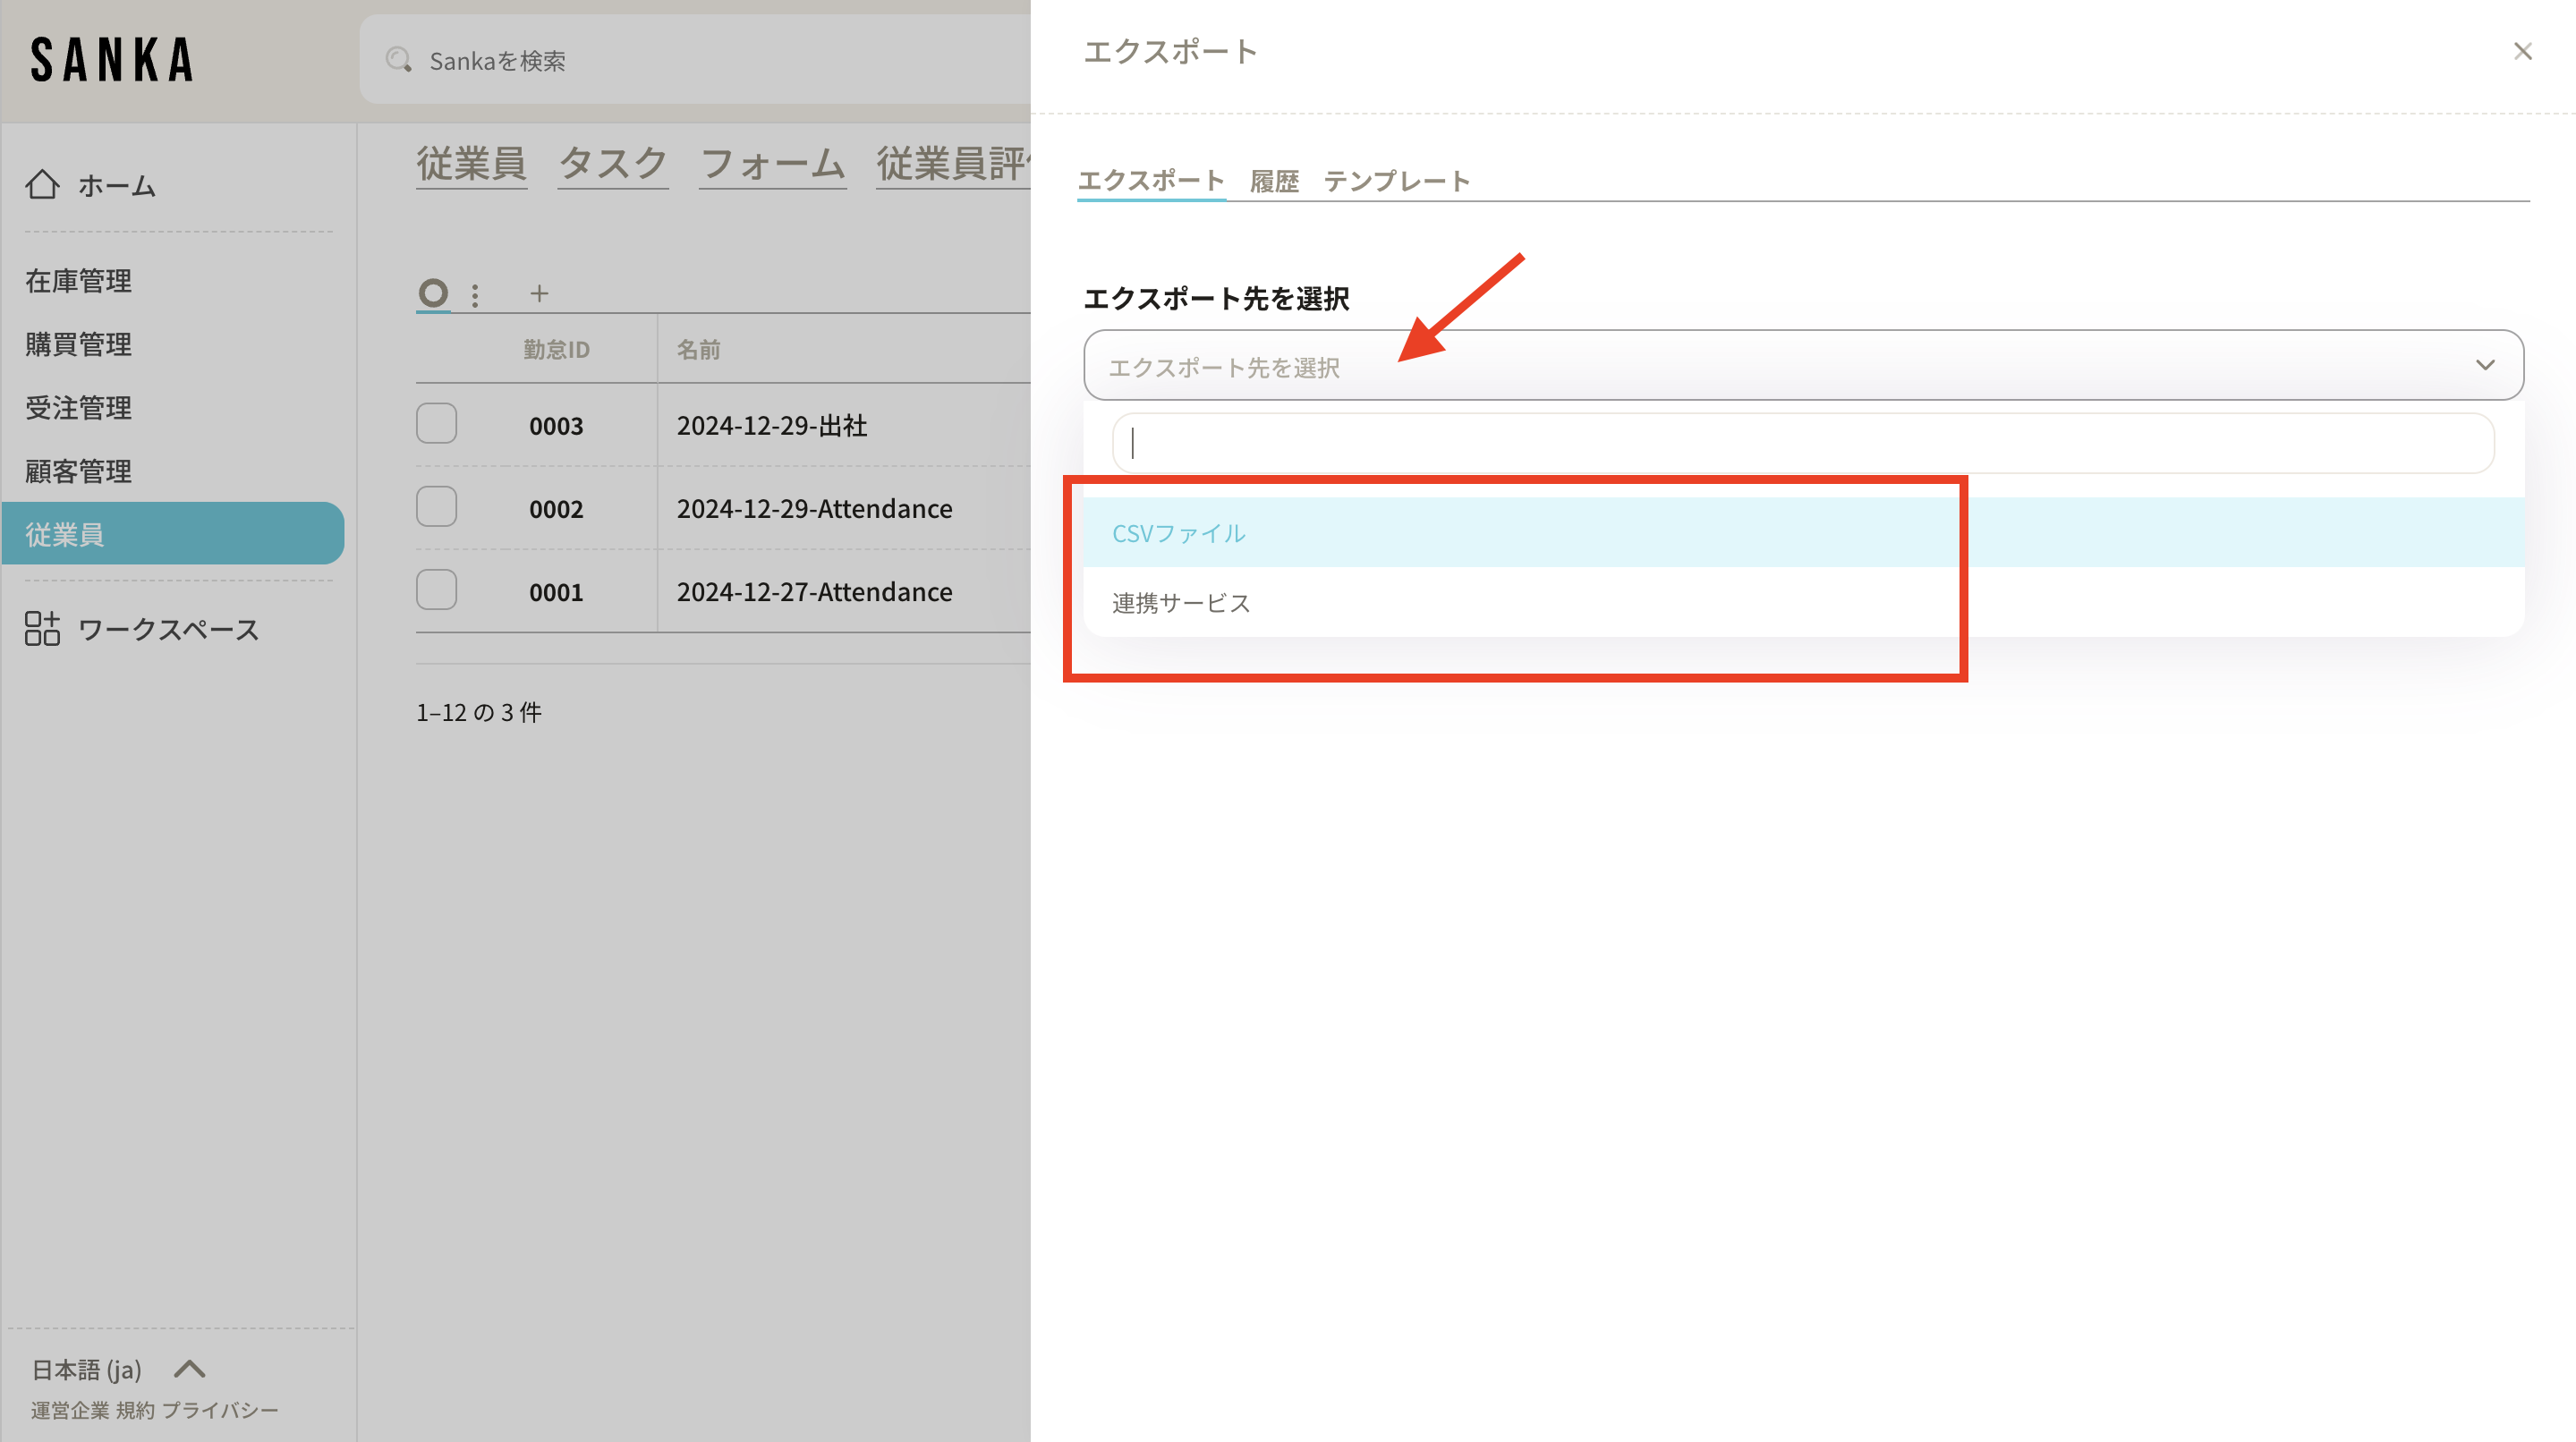Select checkbox for row 0001
The image size is (2576, 1442).
point(437,590)
